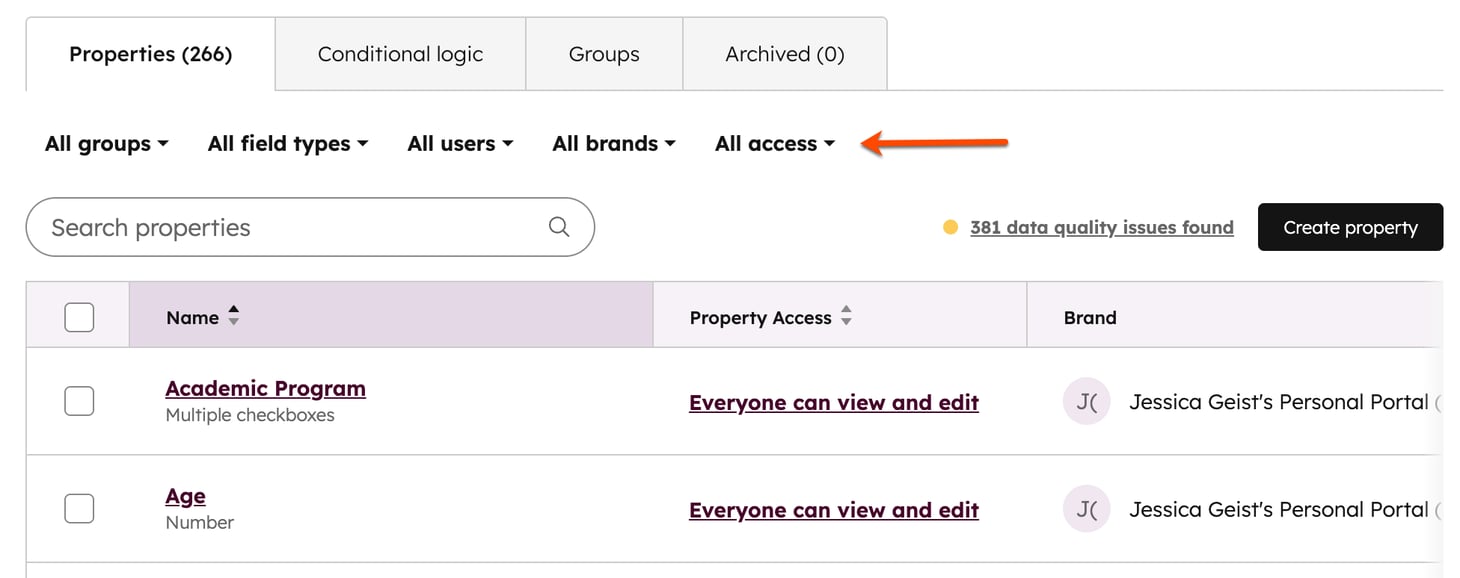The width and height of the screenshot is (1460, 578).
Task: Click Academic Program row brand avatar
Action: click(1086, 402)
